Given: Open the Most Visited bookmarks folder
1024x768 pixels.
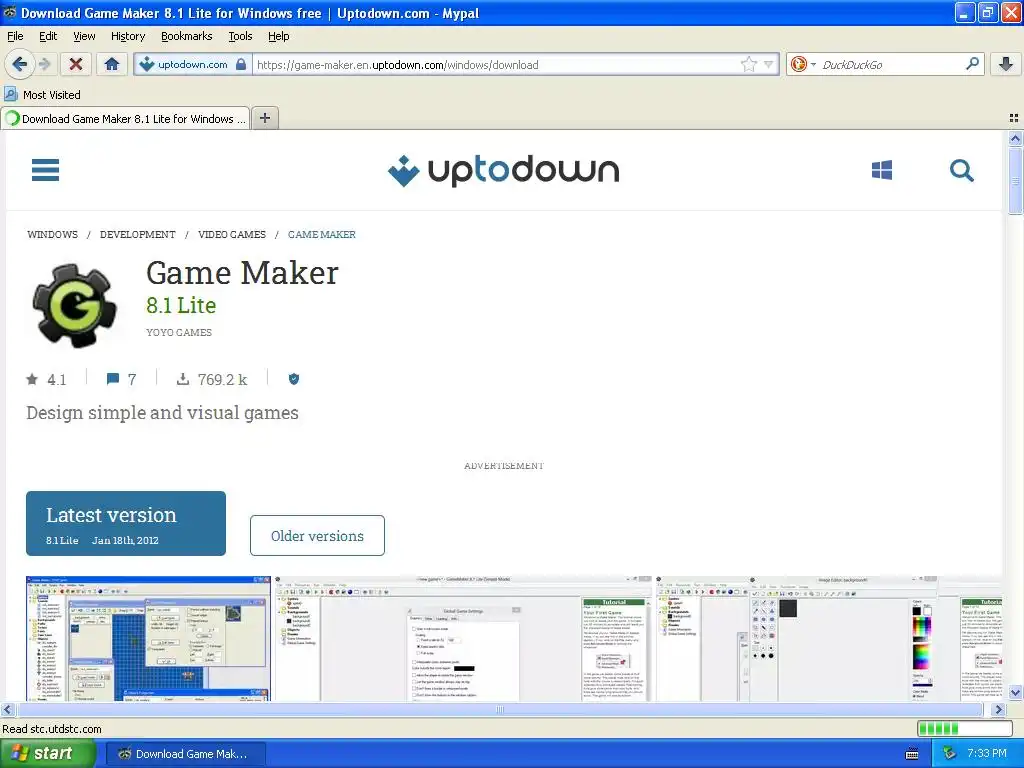Looking at the screenshot, I should pos(42,95).
